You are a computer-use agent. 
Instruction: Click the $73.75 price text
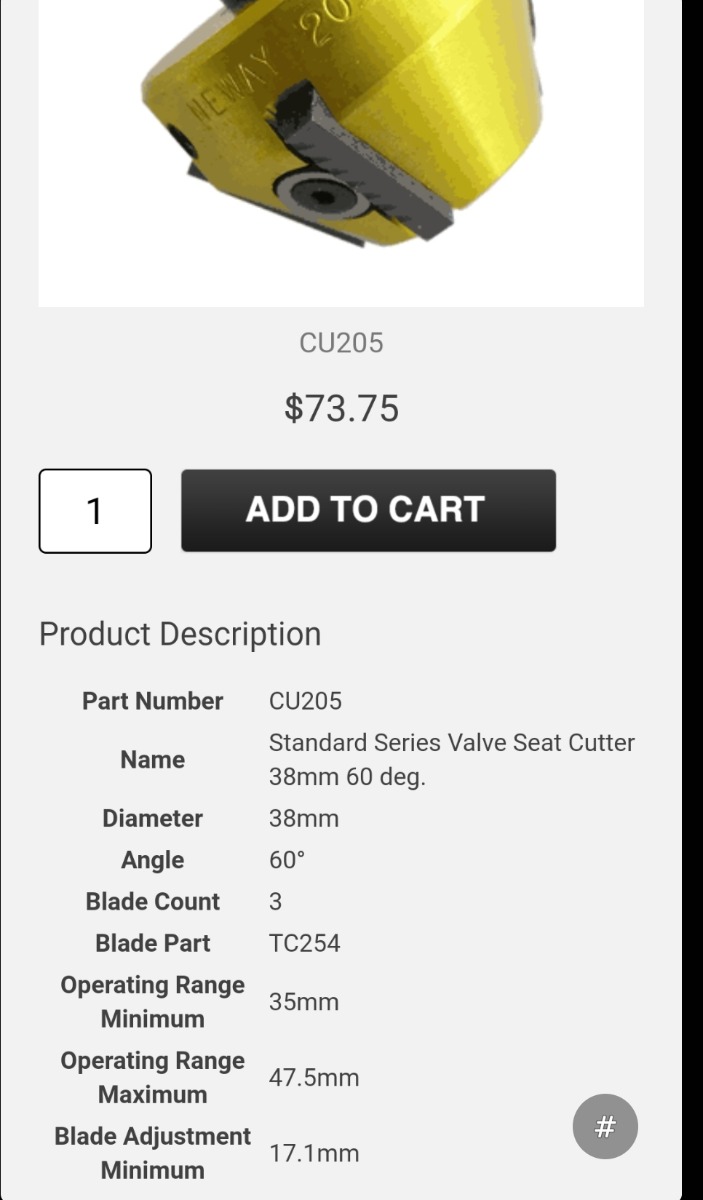coord(341,408)
